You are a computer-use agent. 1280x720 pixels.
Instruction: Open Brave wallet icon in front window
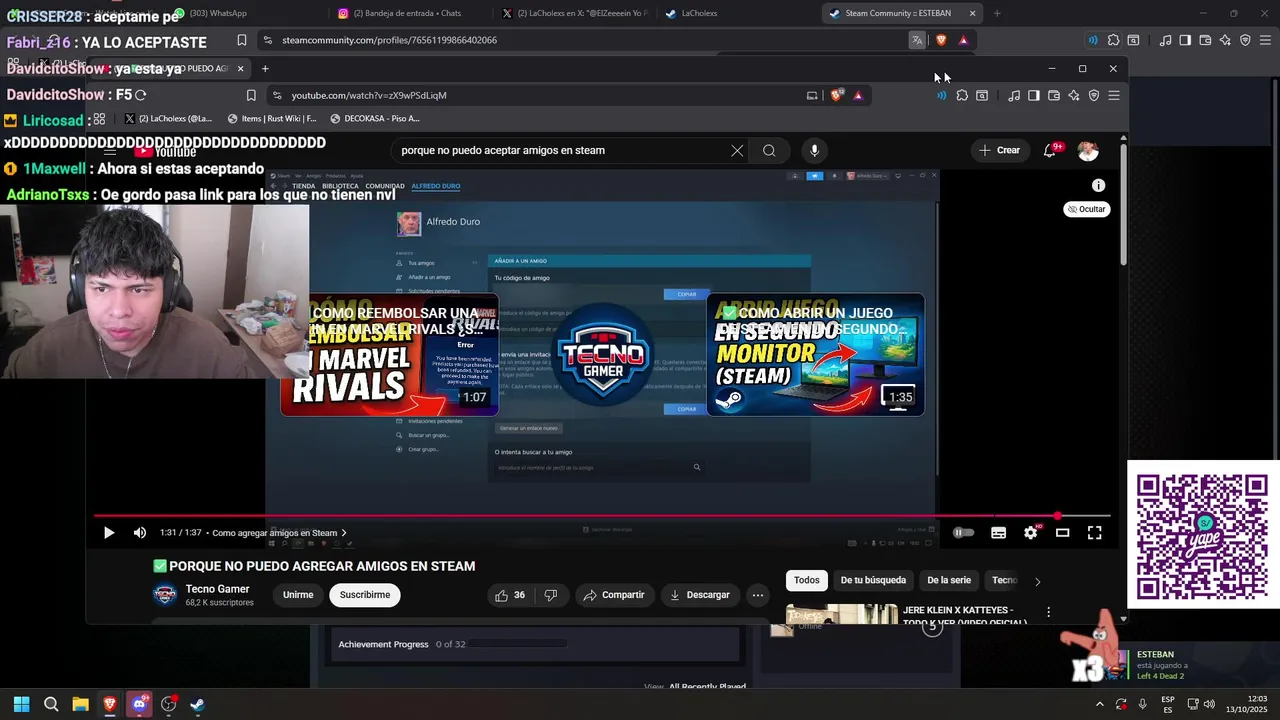pos(1053,95)
